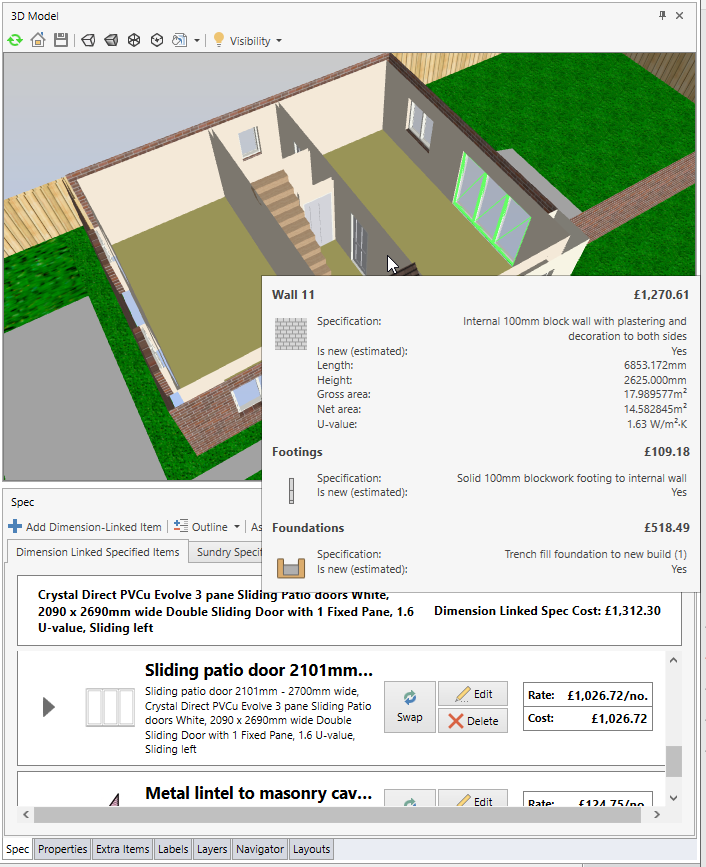Click Add Dimension-Linked Item

85,527
